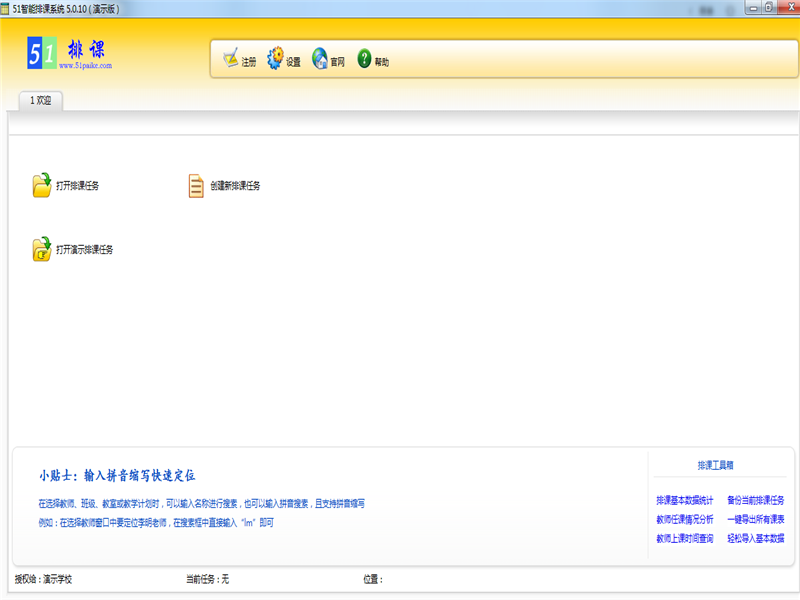This screenshot has height=600, width=800.
Task: Click the 打开排课任务 folder icon
Action: click(x=42, y=185)
